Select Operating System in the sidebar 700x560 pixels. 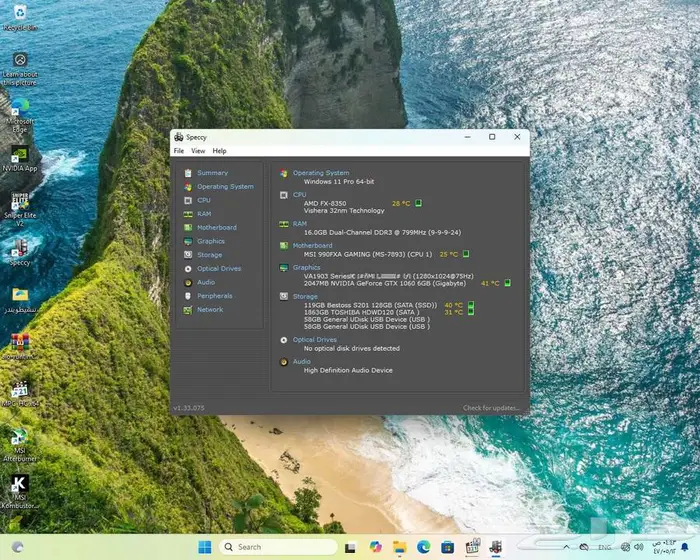click(224, 187)
